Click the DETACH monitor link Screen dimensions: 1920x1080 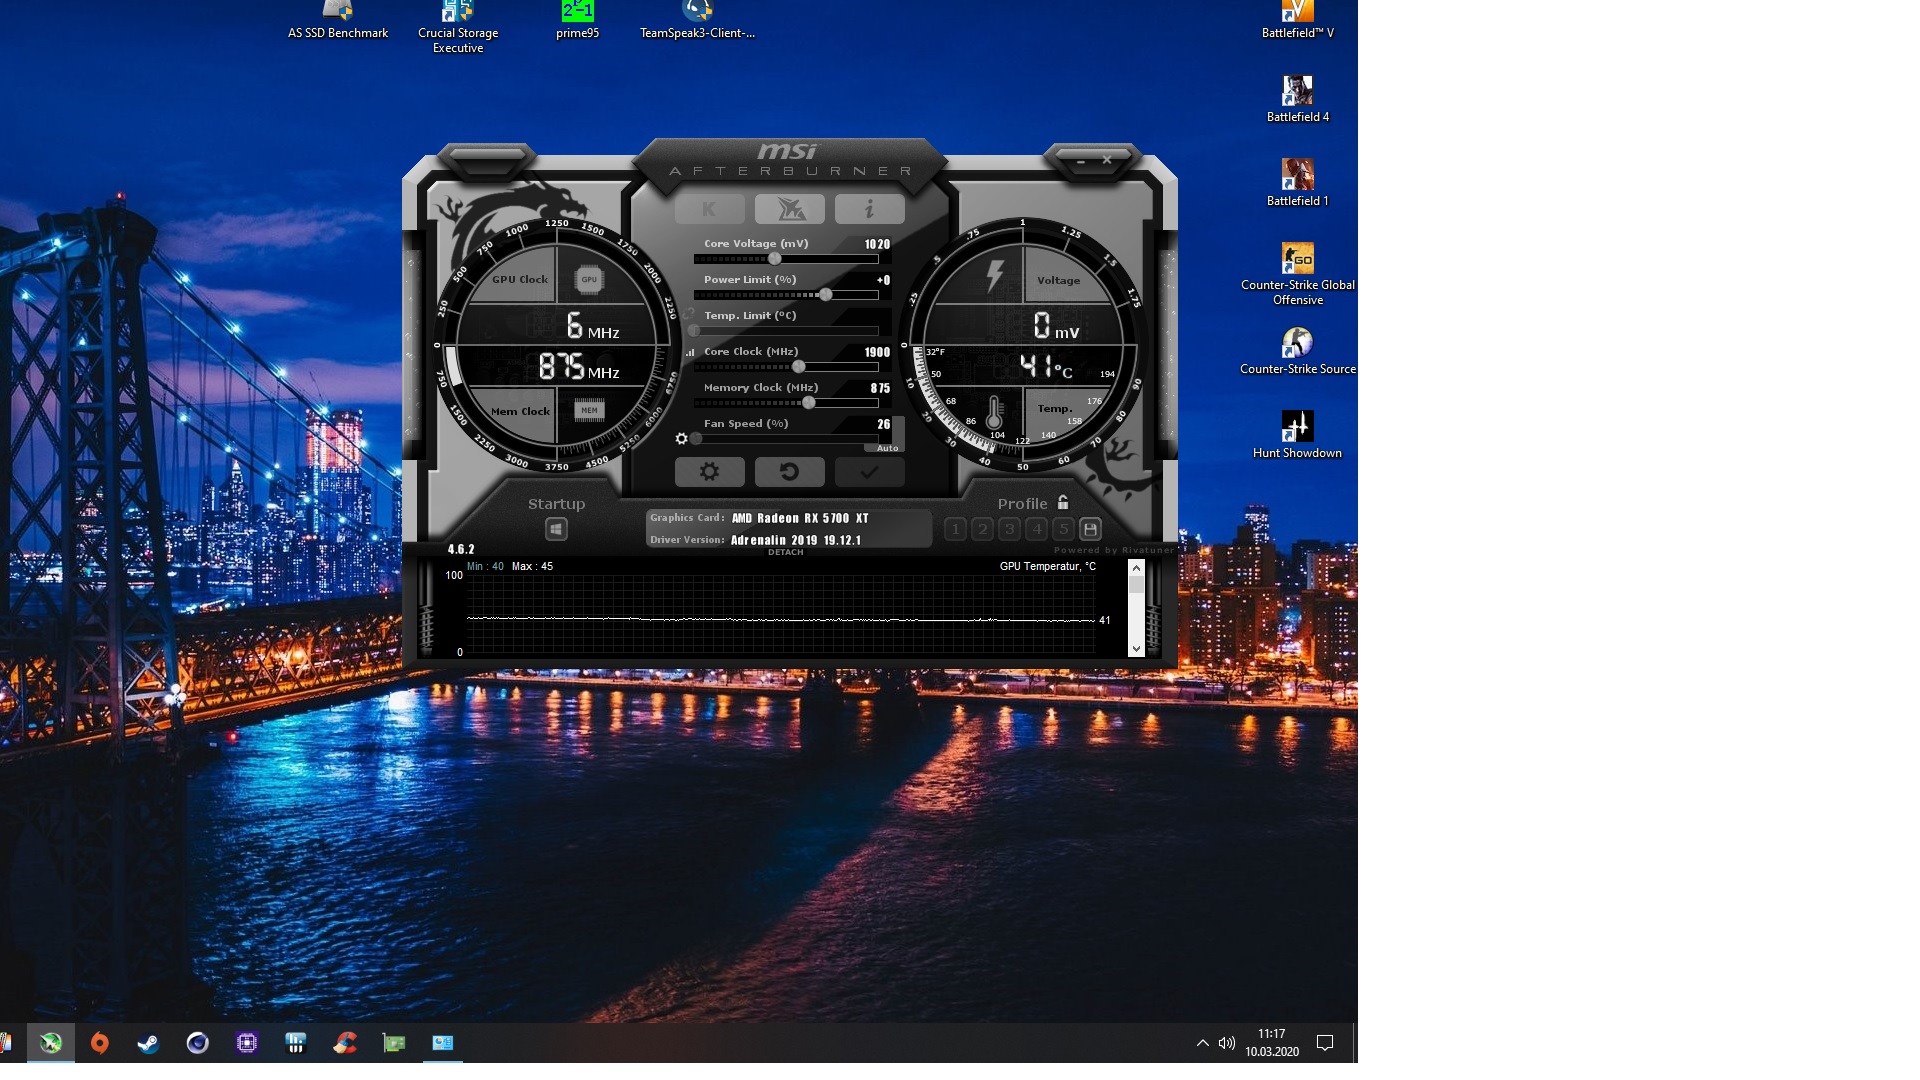pos(785,552)
